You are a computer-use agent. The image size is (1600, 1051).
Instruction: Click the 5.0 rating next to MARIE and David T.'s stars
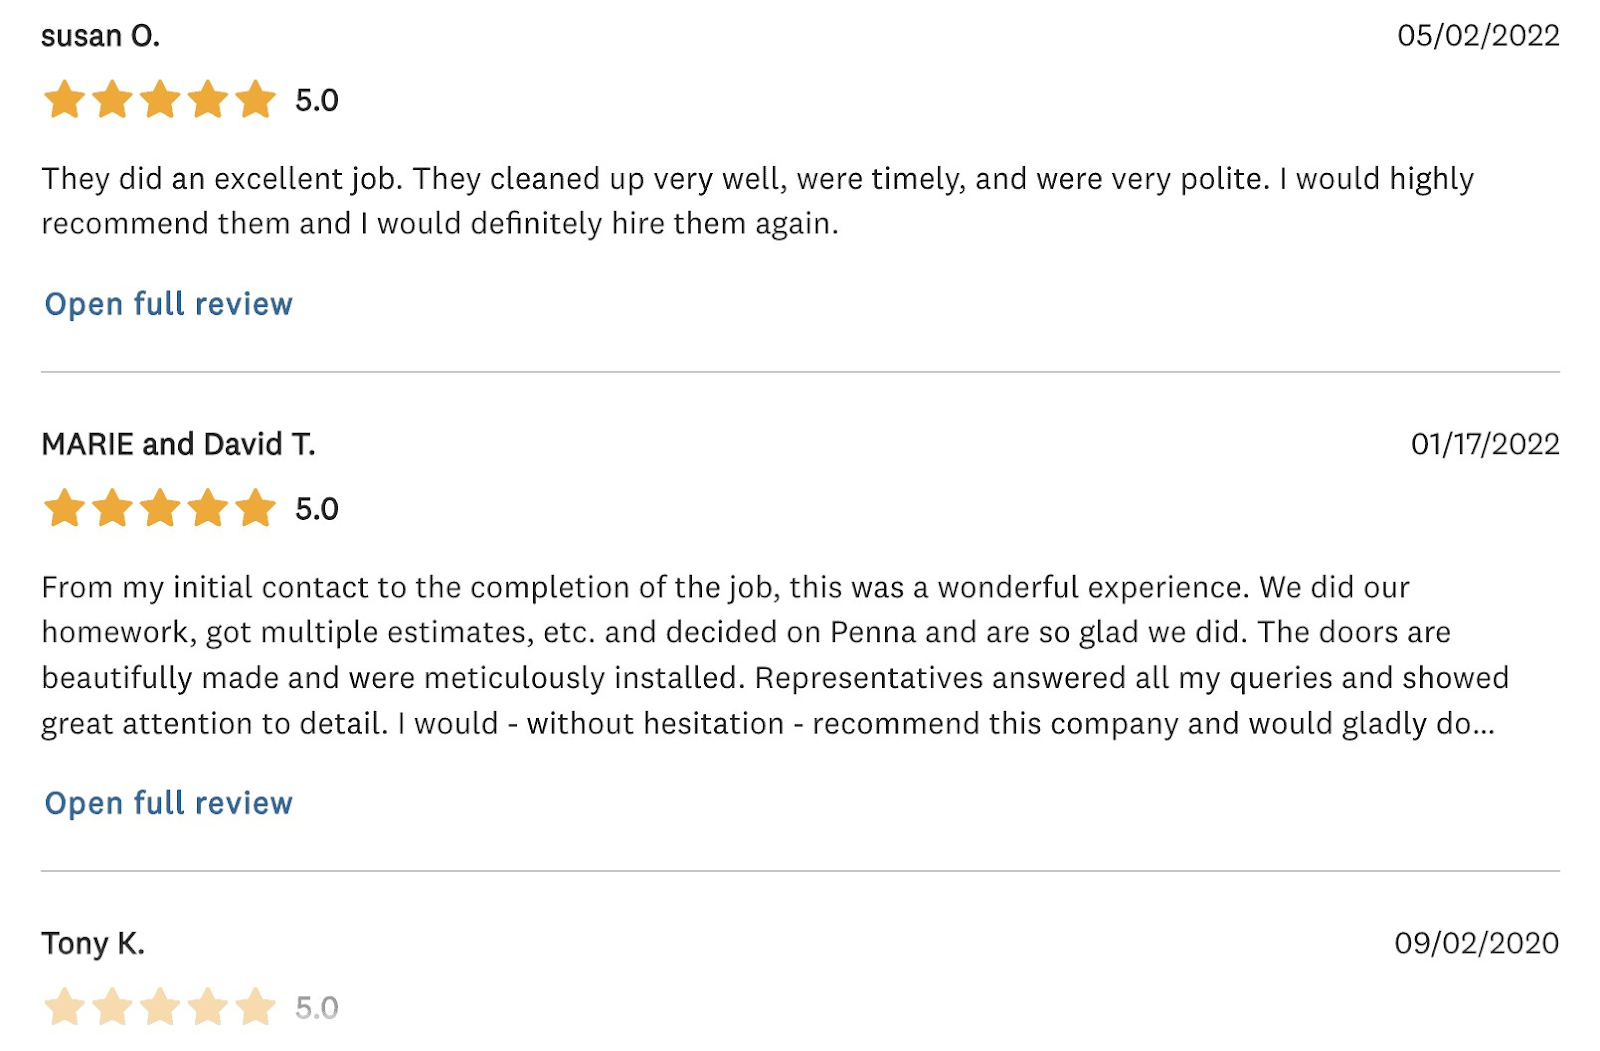[318, 508]
